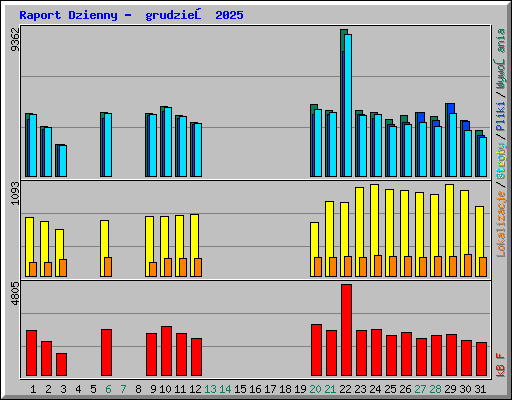Click the yellow bar for day 12
The image size is (512, 400).
[194, 245]
